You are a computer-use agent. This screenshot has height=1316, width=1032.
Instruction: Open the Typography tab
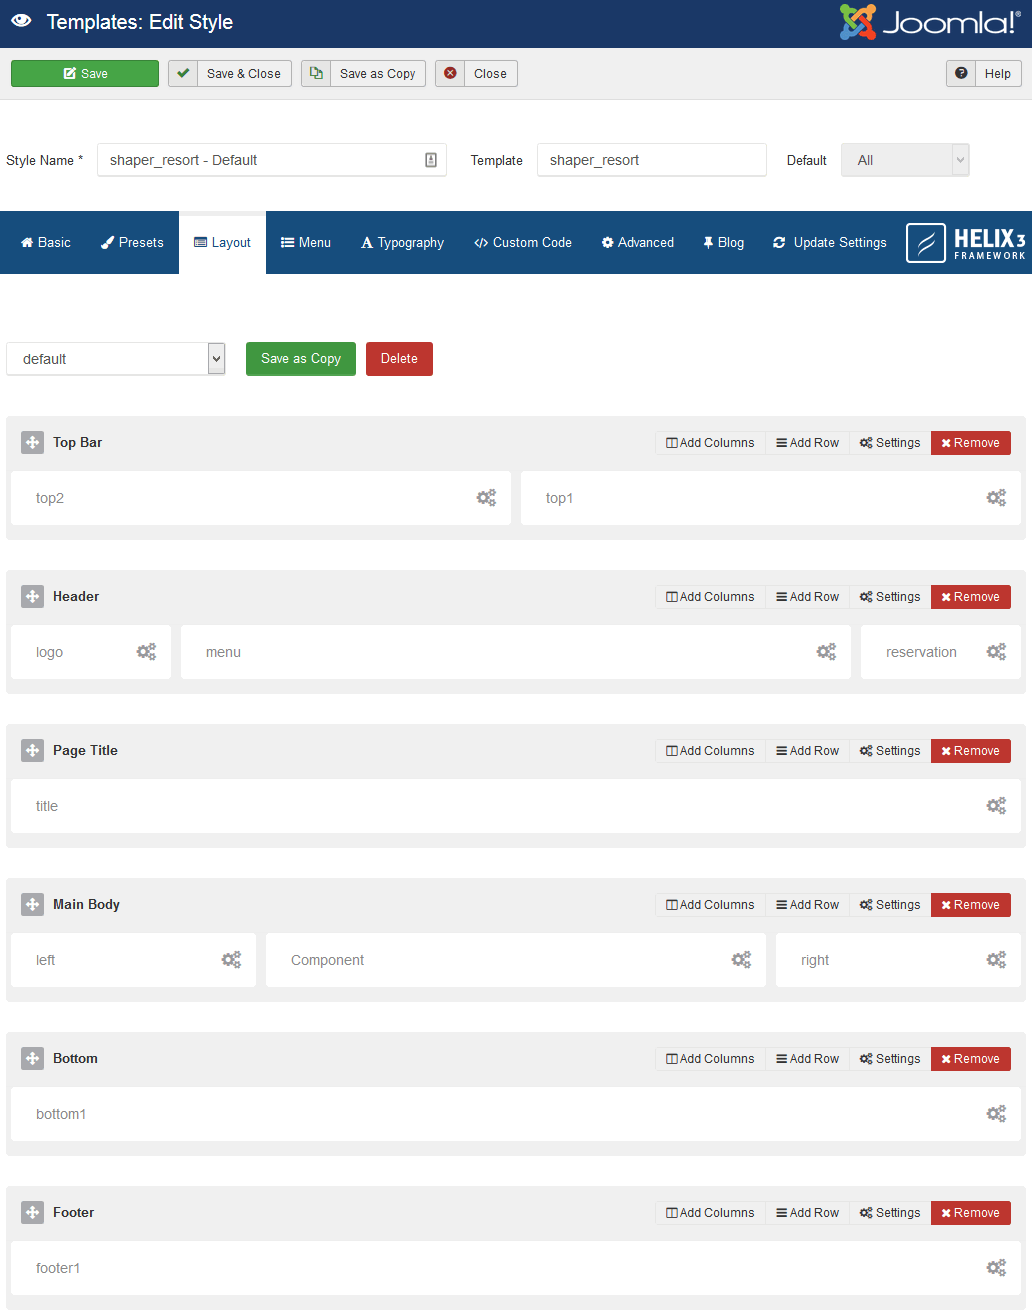pos(402,243)
